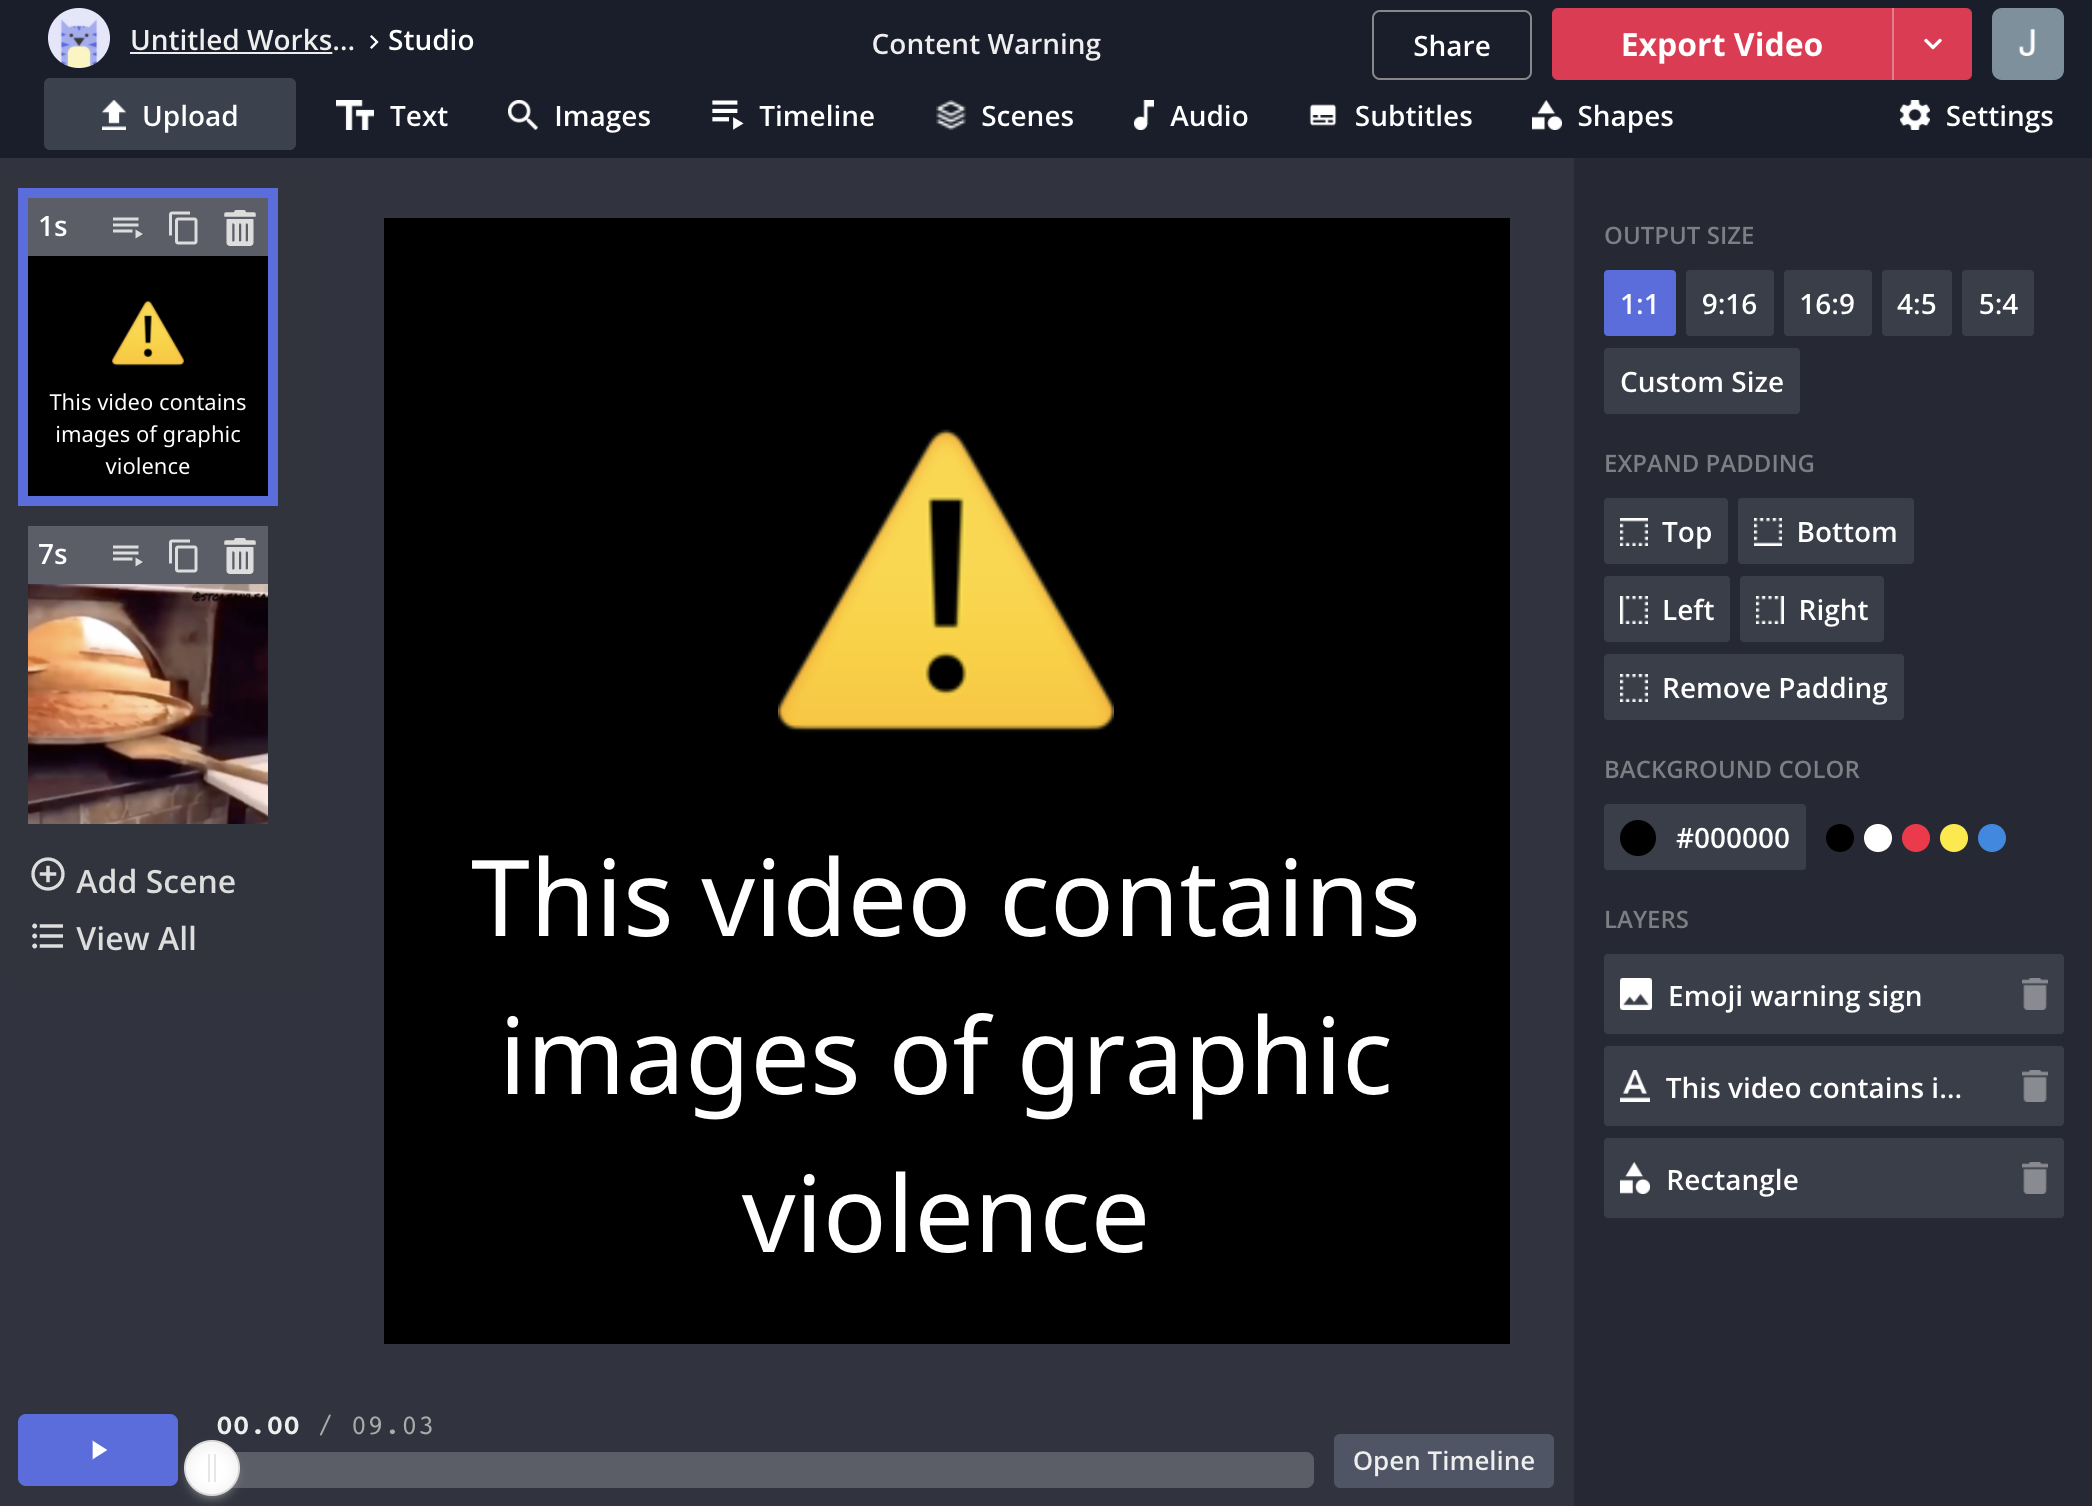Click the Share button
The height and width of the screenshot is (1506, 2092).
(x=1451, y=45)
